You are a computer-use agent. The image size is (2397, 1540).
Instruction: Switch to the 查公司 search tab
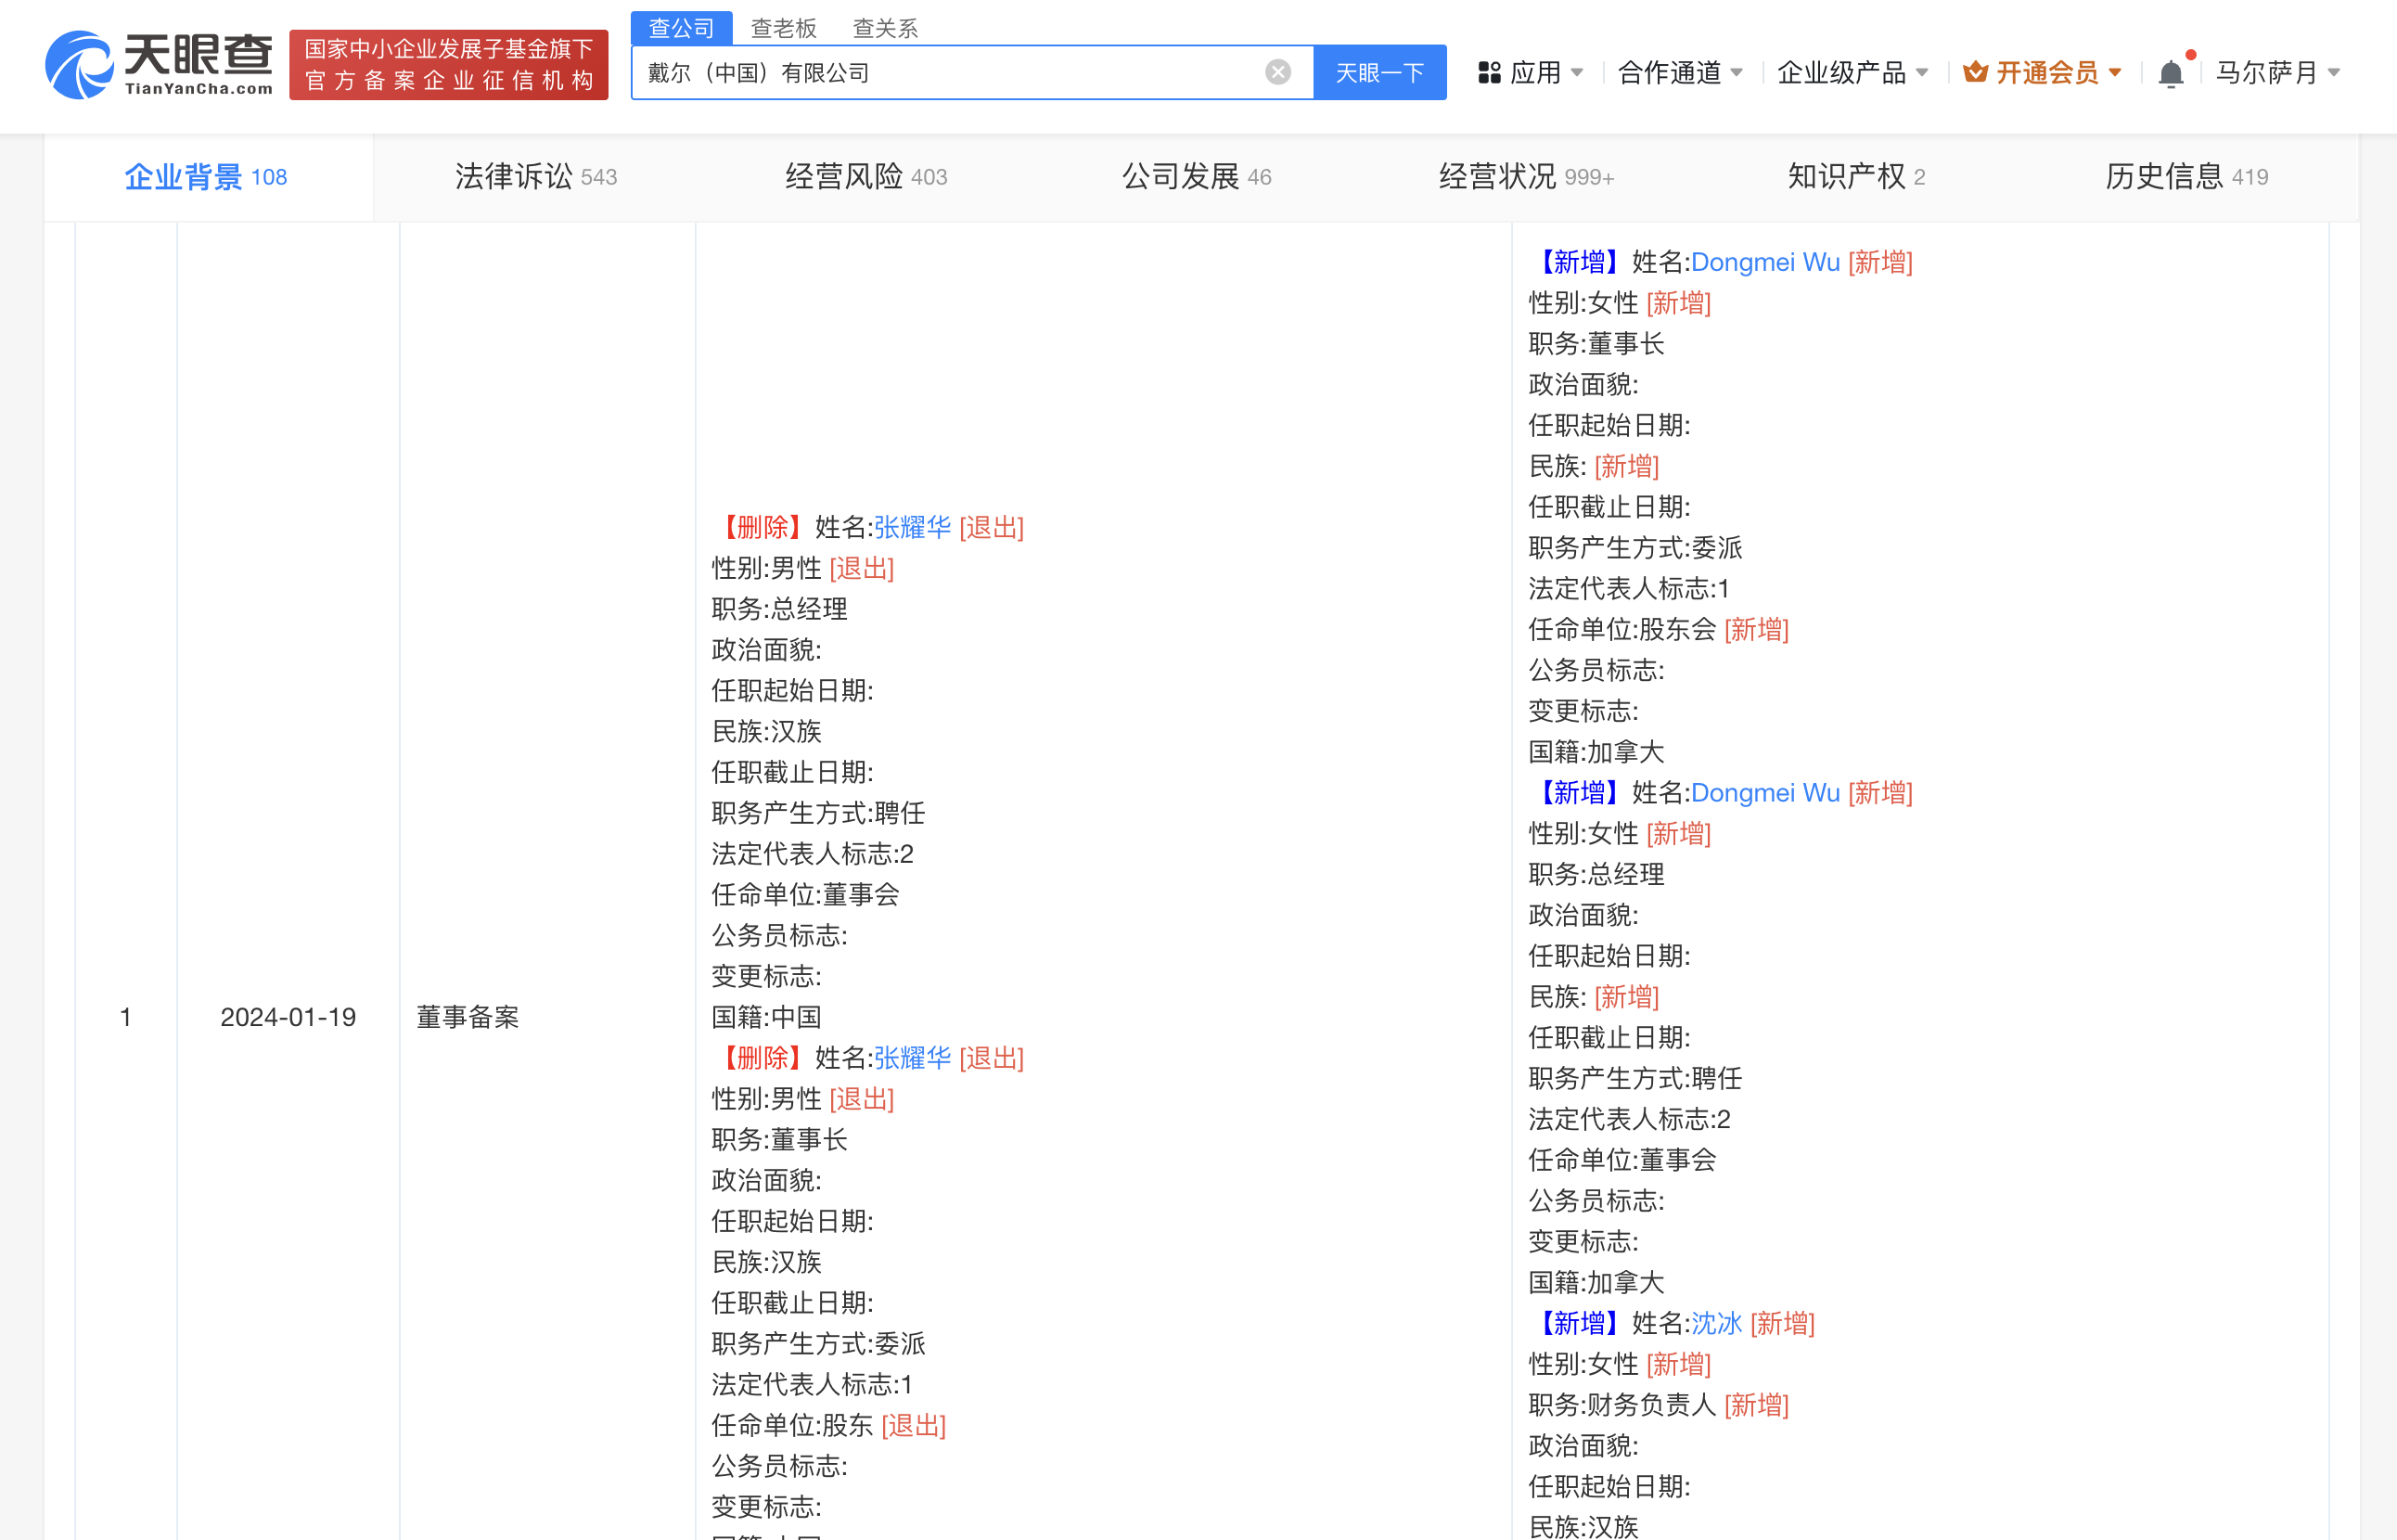click(x=681, y=27)
